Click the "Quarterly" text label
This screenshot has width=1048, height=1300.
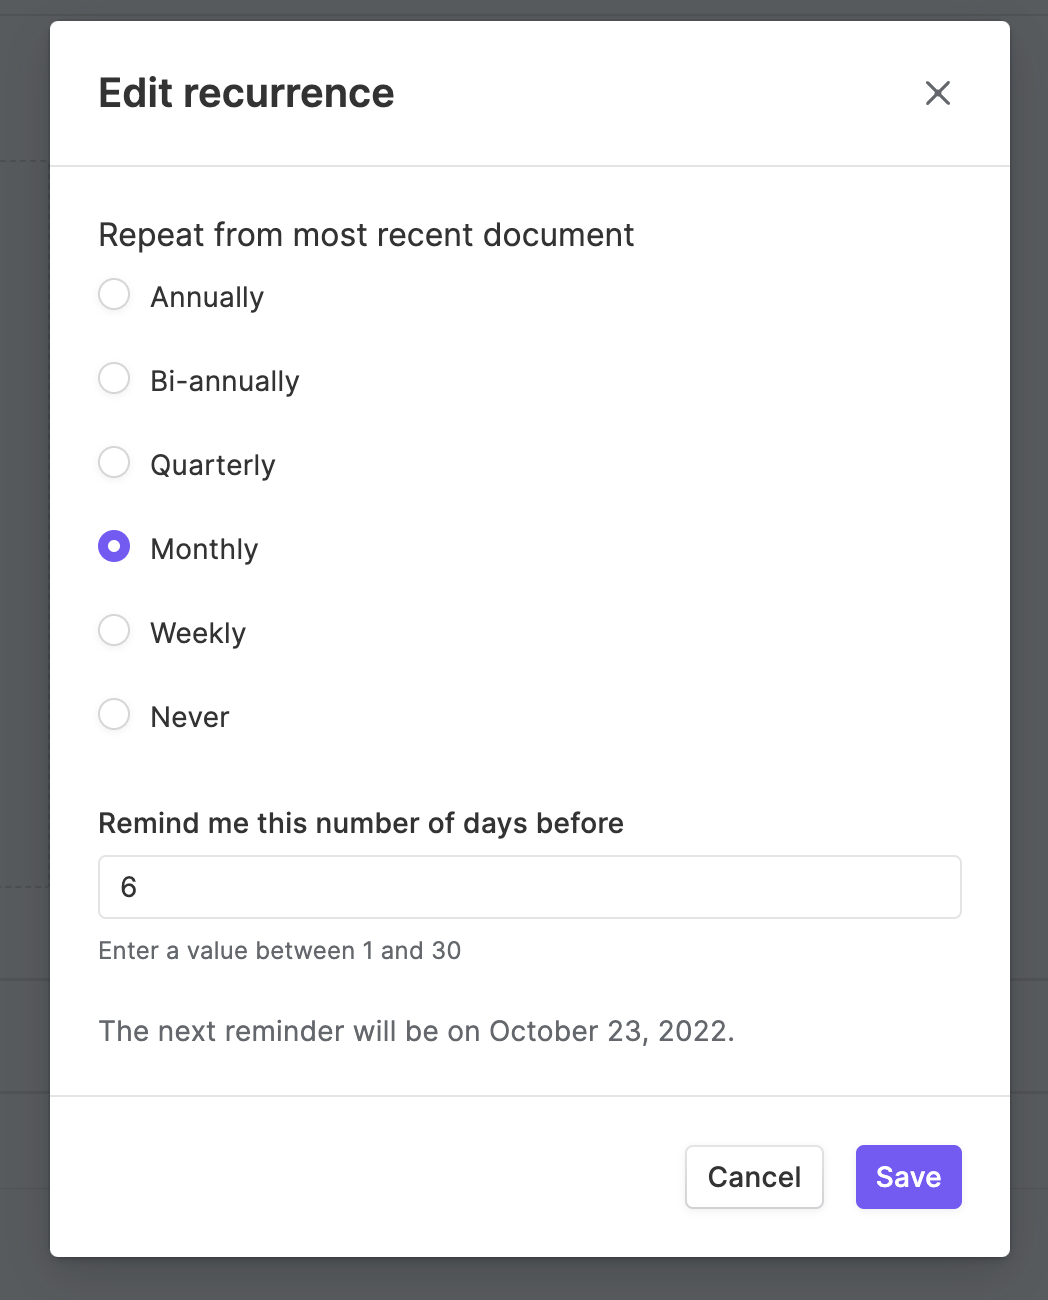pyautogui.click(x=213, y=465)
